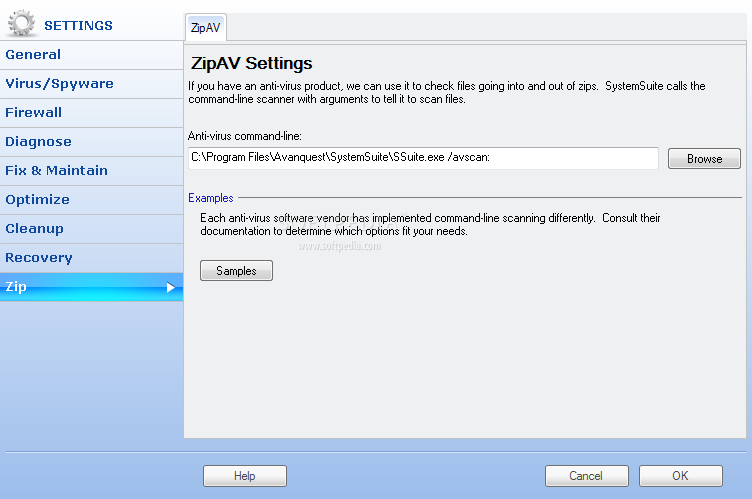Click the white arrow on Zip row
The width and height of the screenshot is (752, 499).
click(x=170, y=287)
